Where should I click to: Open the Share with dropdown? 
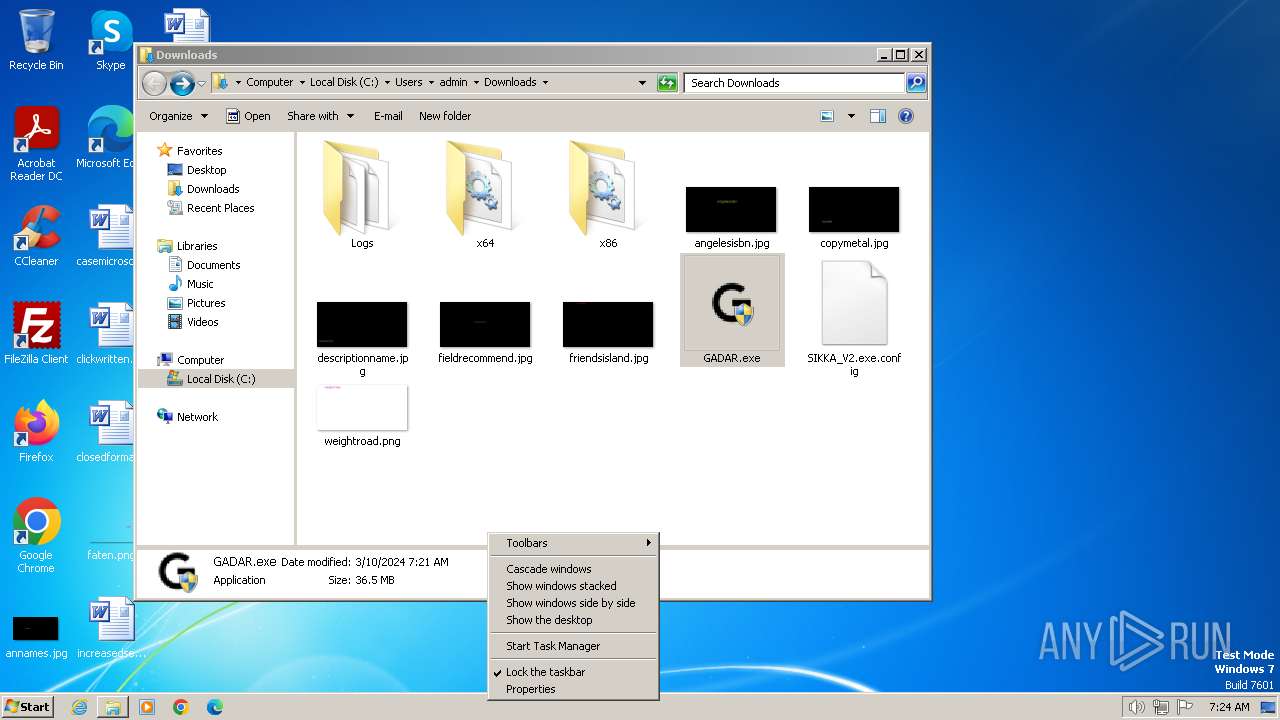320,116
